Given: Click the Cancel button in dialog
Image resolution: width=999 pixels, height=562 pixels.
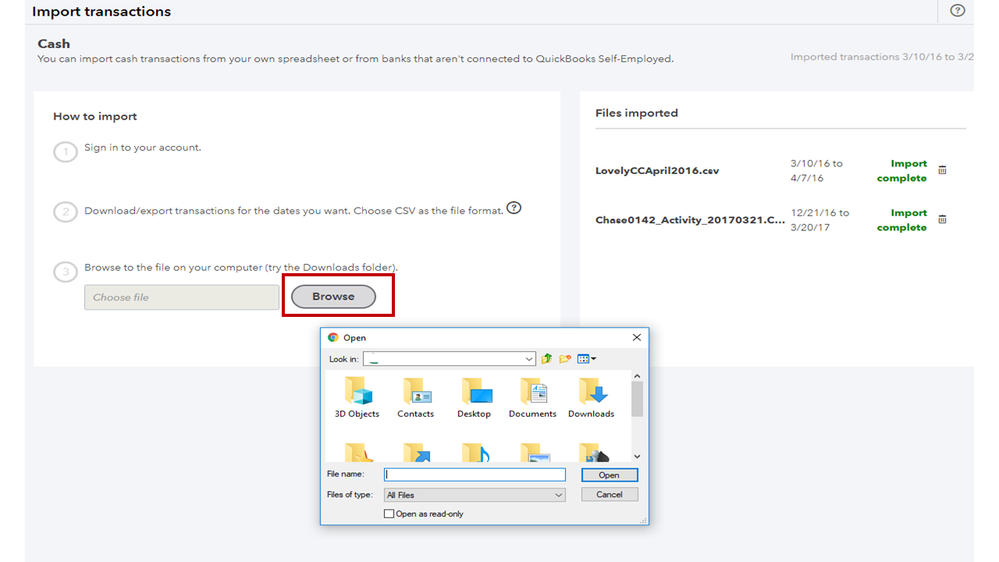Looking at the screenshot, I should [x=609, y=494].
